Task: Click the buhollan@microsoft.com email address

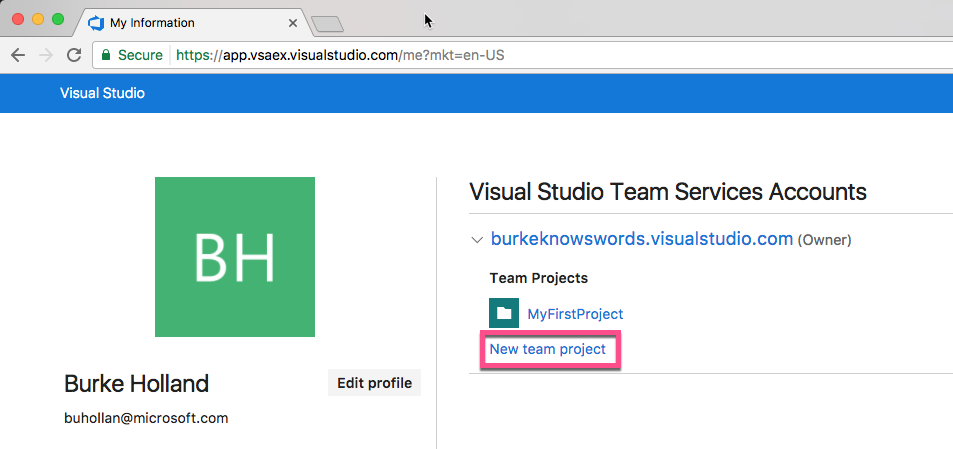Action: click(146, 418)
